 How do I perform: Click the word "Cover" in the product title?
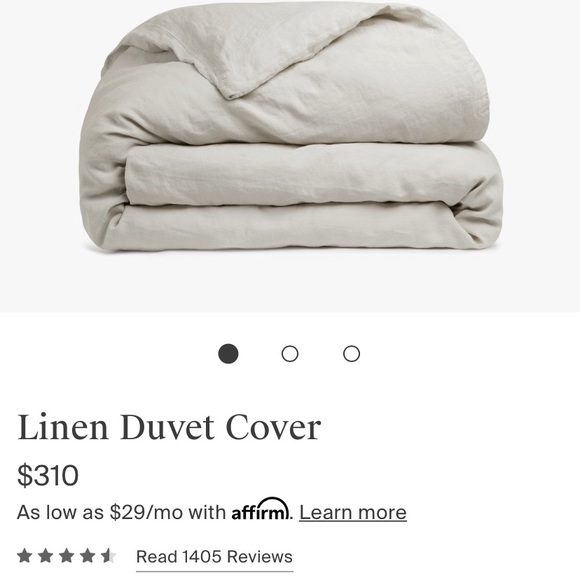273,427
